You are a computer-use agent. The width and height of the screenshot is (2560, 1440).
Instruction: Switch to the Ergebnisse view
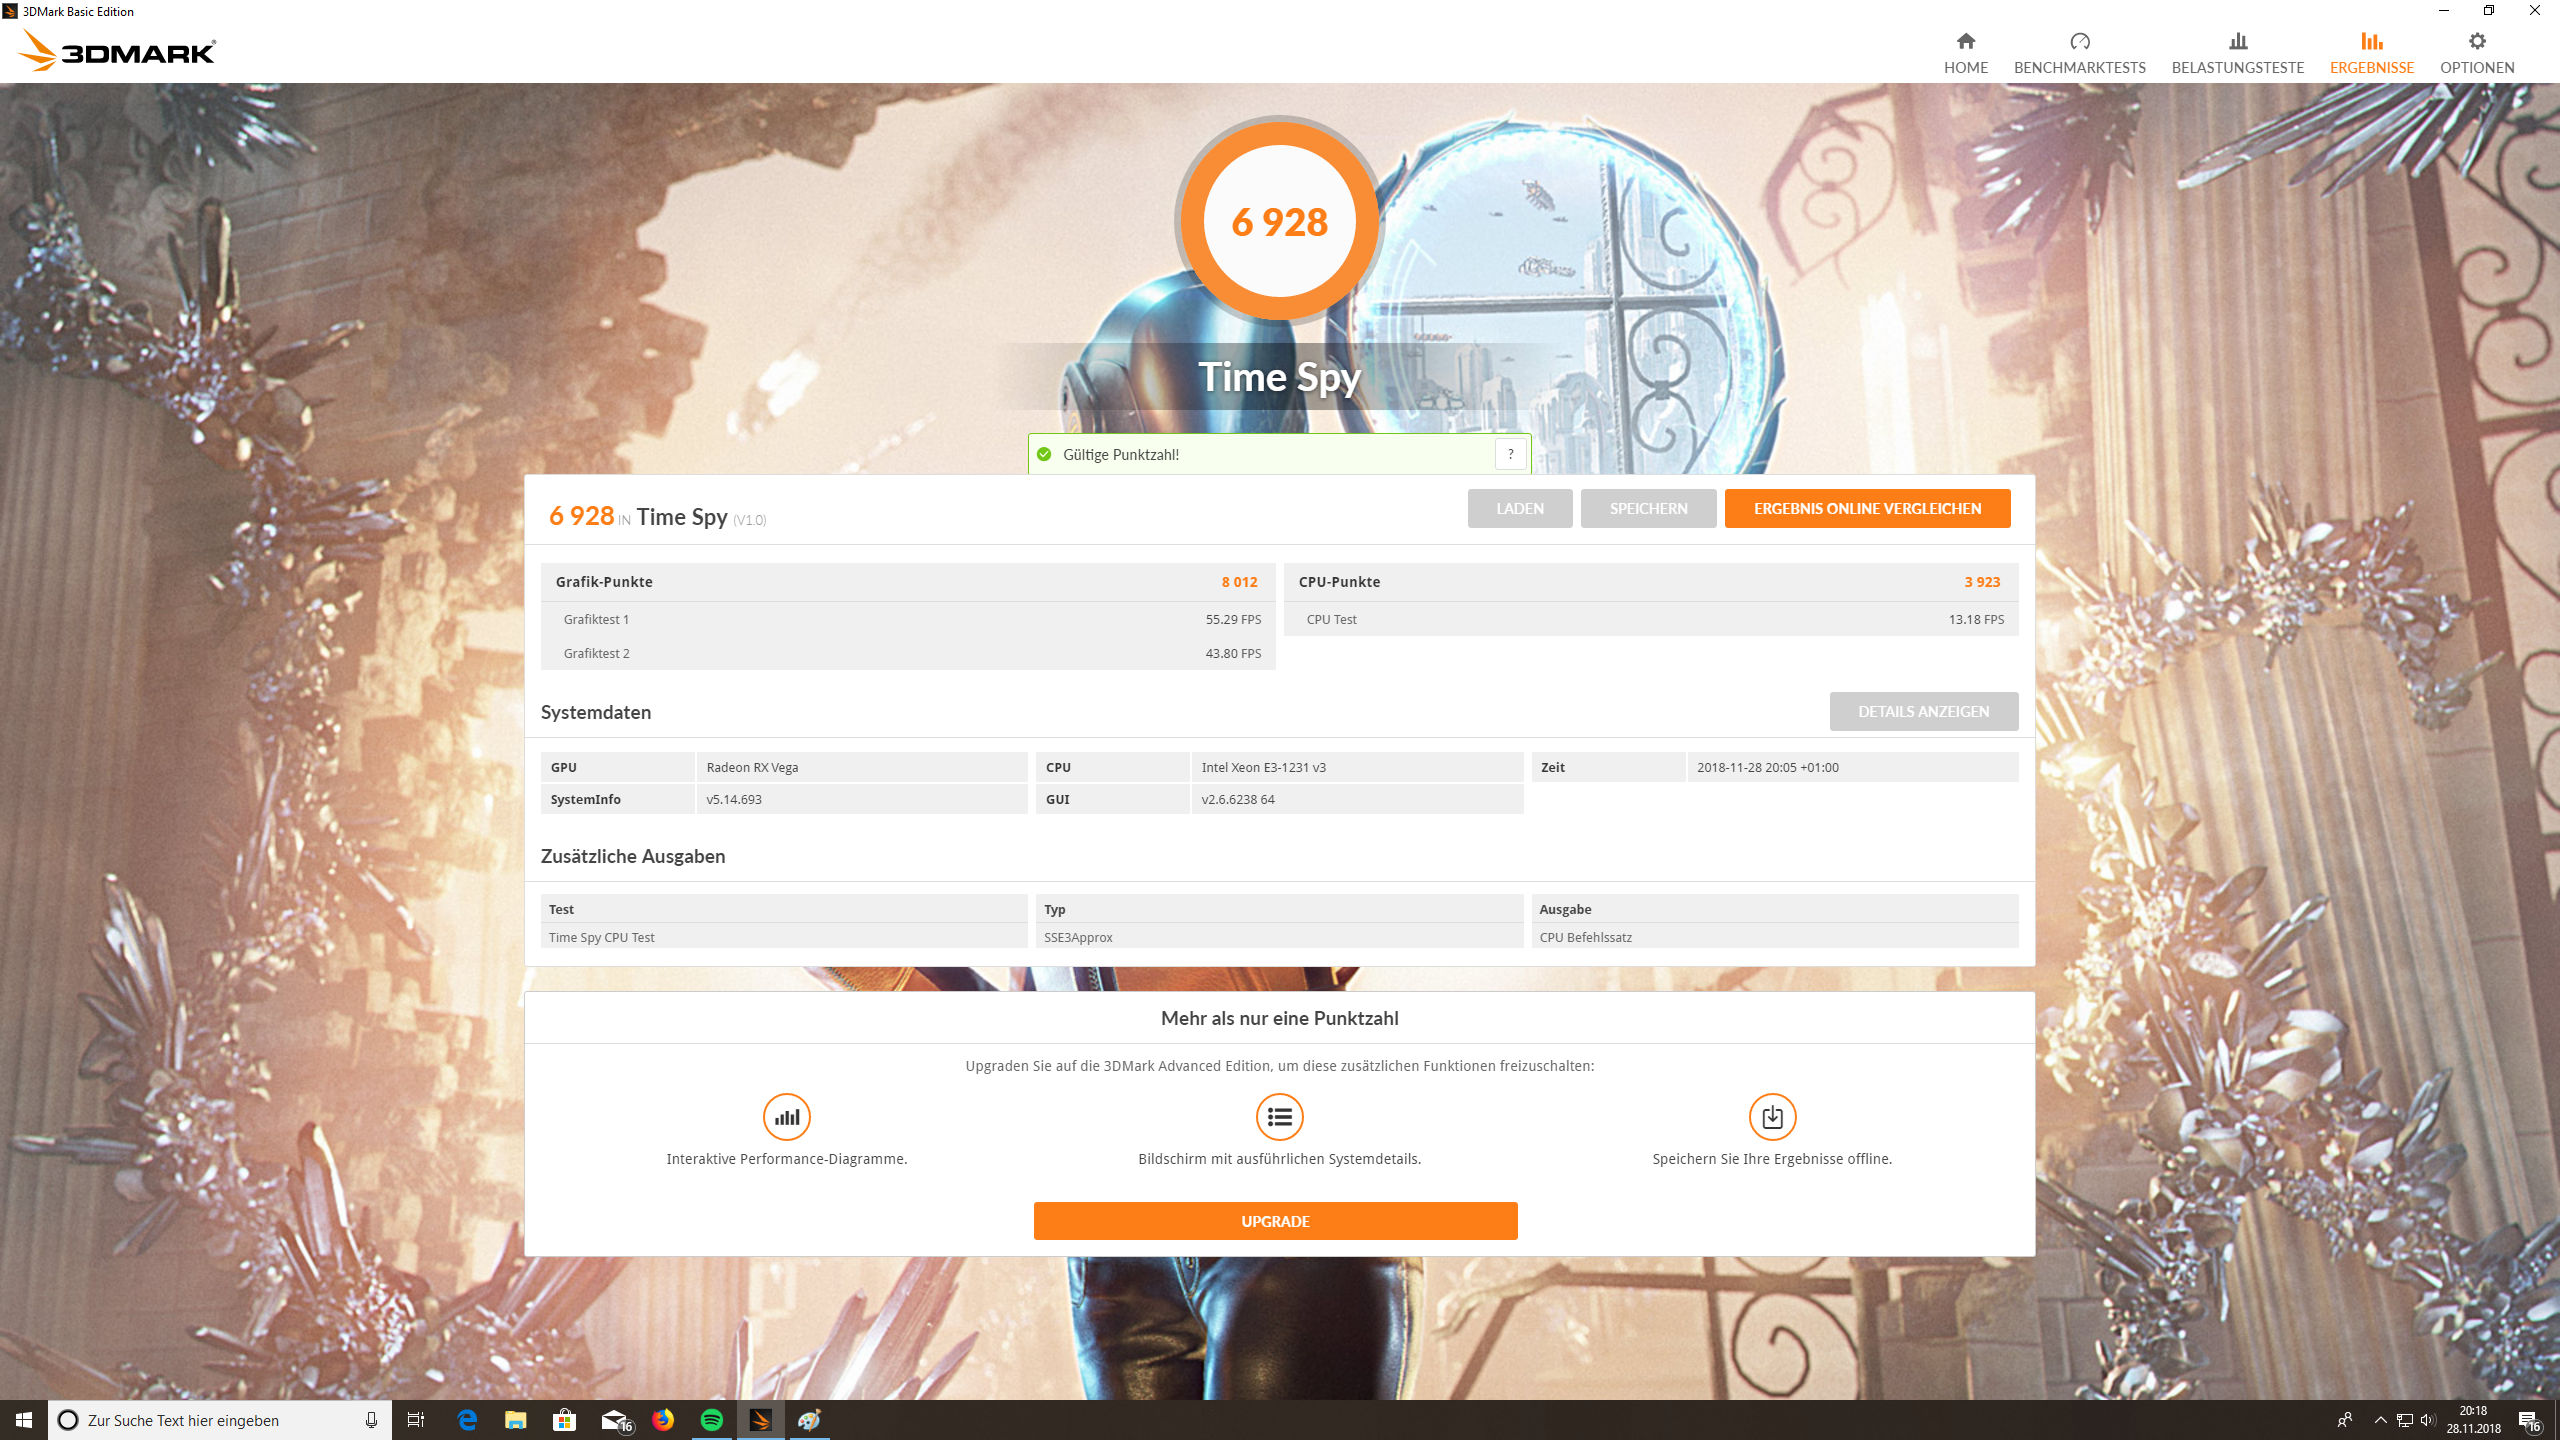[x=2371, y=52]
